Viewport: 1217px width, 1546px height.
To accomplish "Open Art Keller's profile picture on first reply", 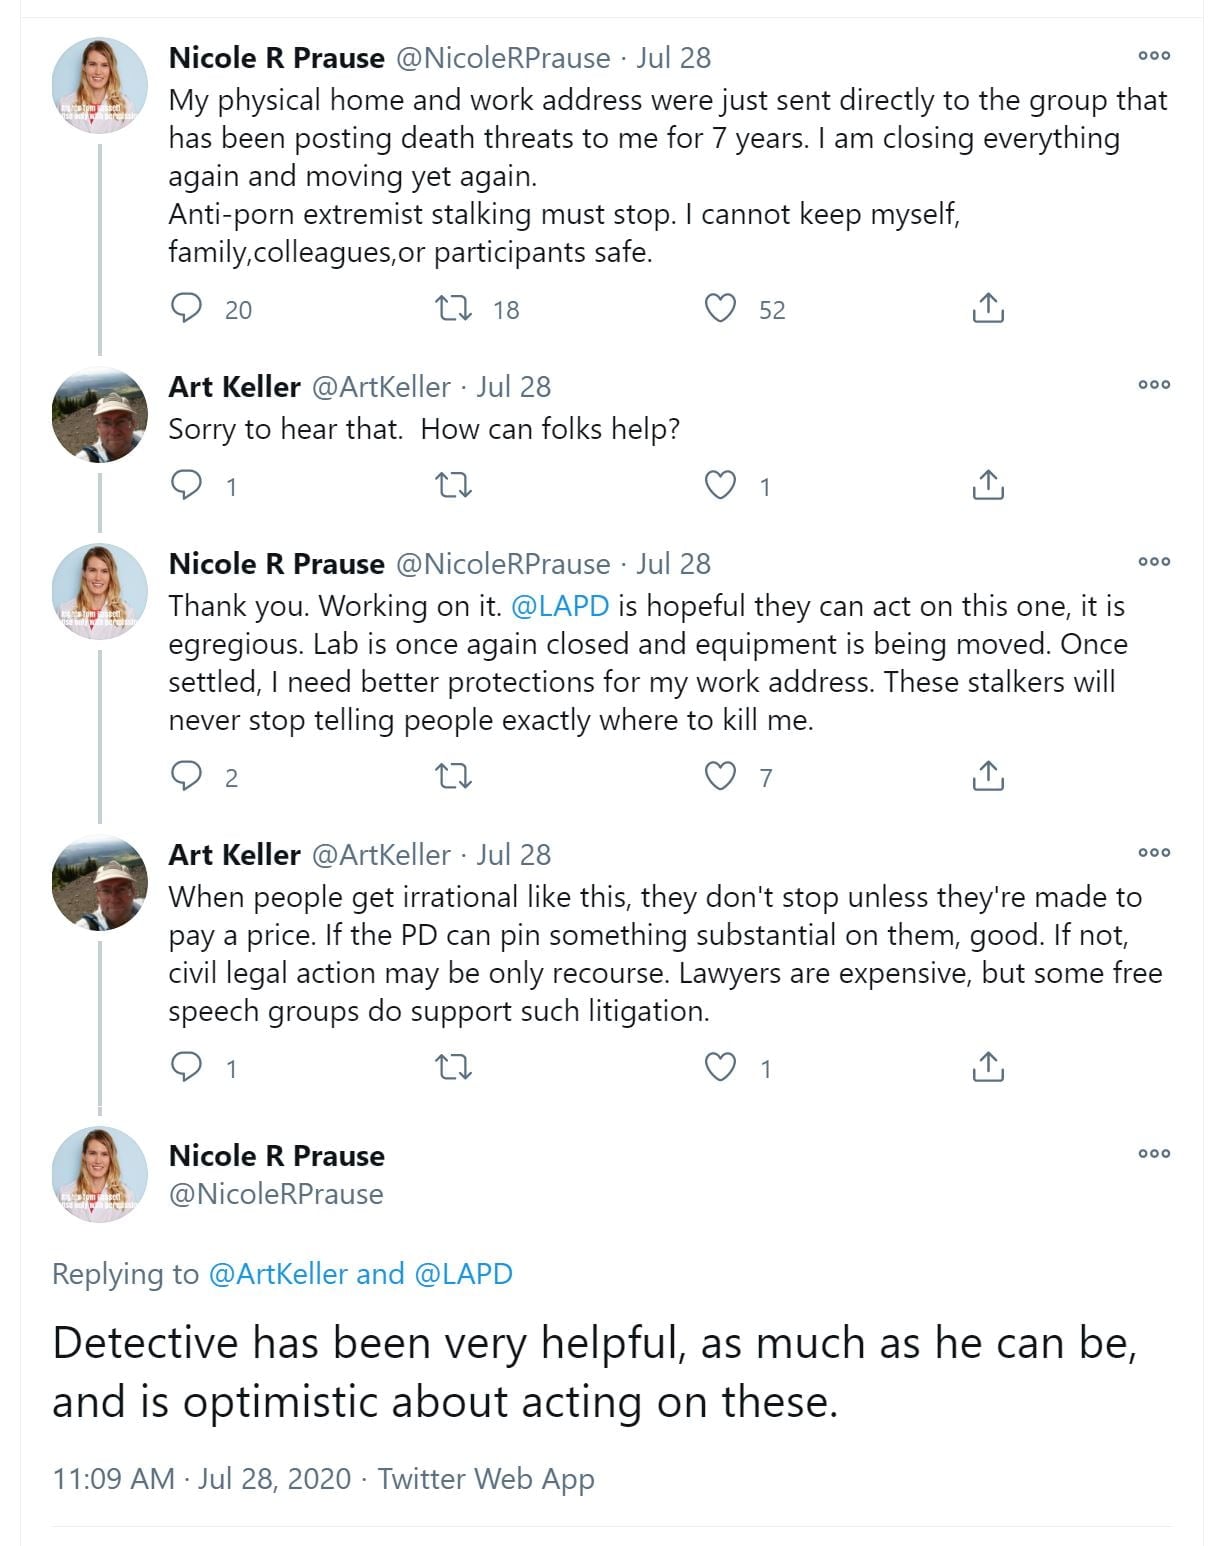I will 99,415.
